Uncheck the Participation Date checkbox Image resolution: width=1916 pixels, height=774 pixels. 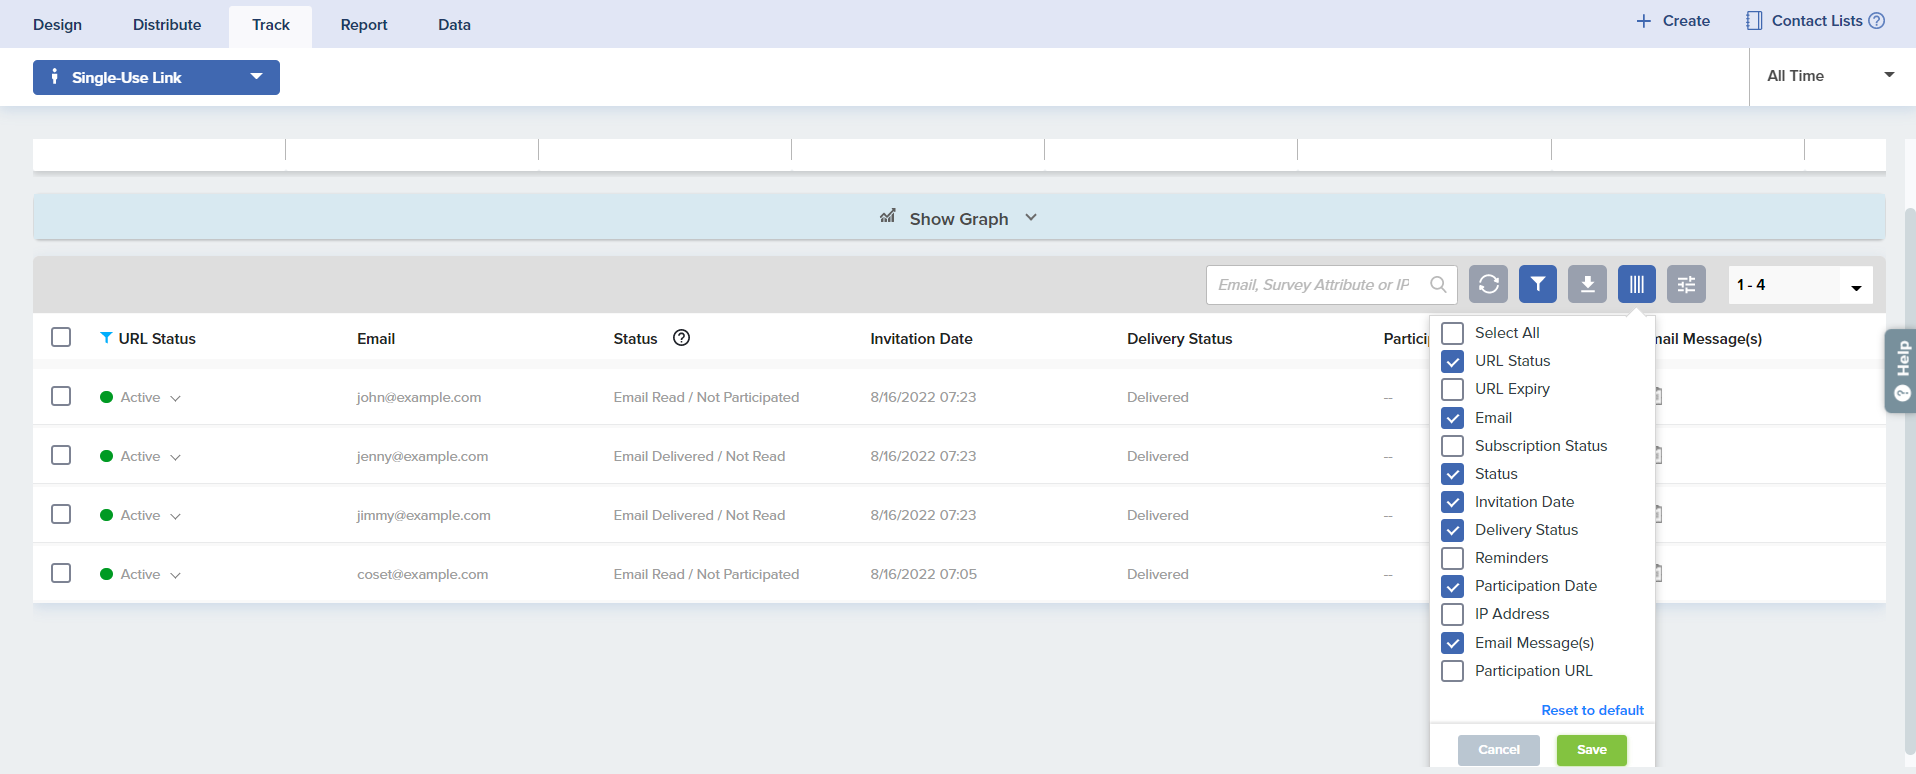click(x=1453, y=586)
